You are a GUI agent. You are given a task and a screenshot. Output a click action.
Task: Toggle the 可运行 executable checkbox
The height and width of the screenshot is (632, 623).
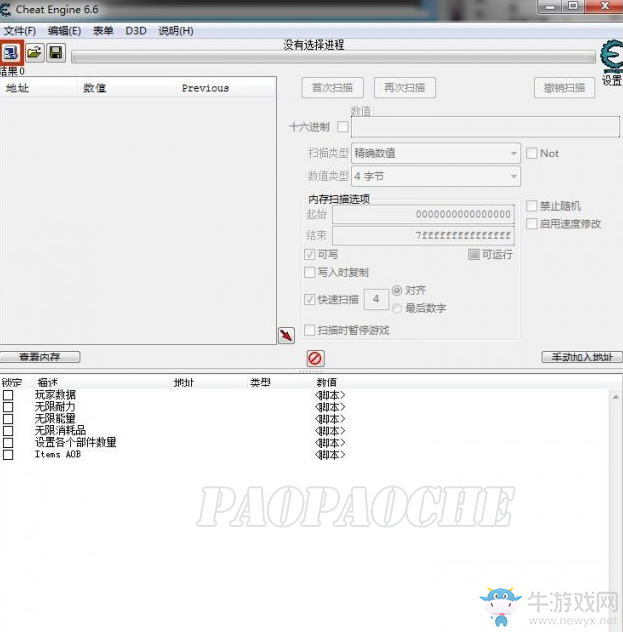(x=473, y=254)
